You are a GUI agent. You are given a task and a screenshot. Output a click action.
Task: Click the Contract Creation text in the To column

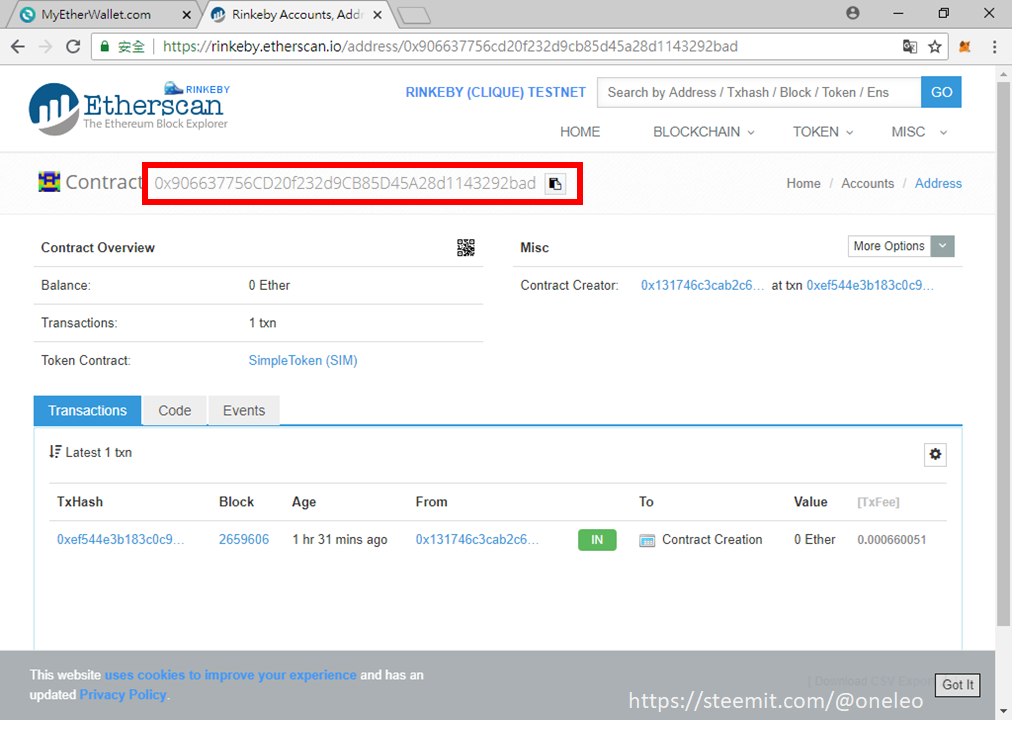pos(712,540)
